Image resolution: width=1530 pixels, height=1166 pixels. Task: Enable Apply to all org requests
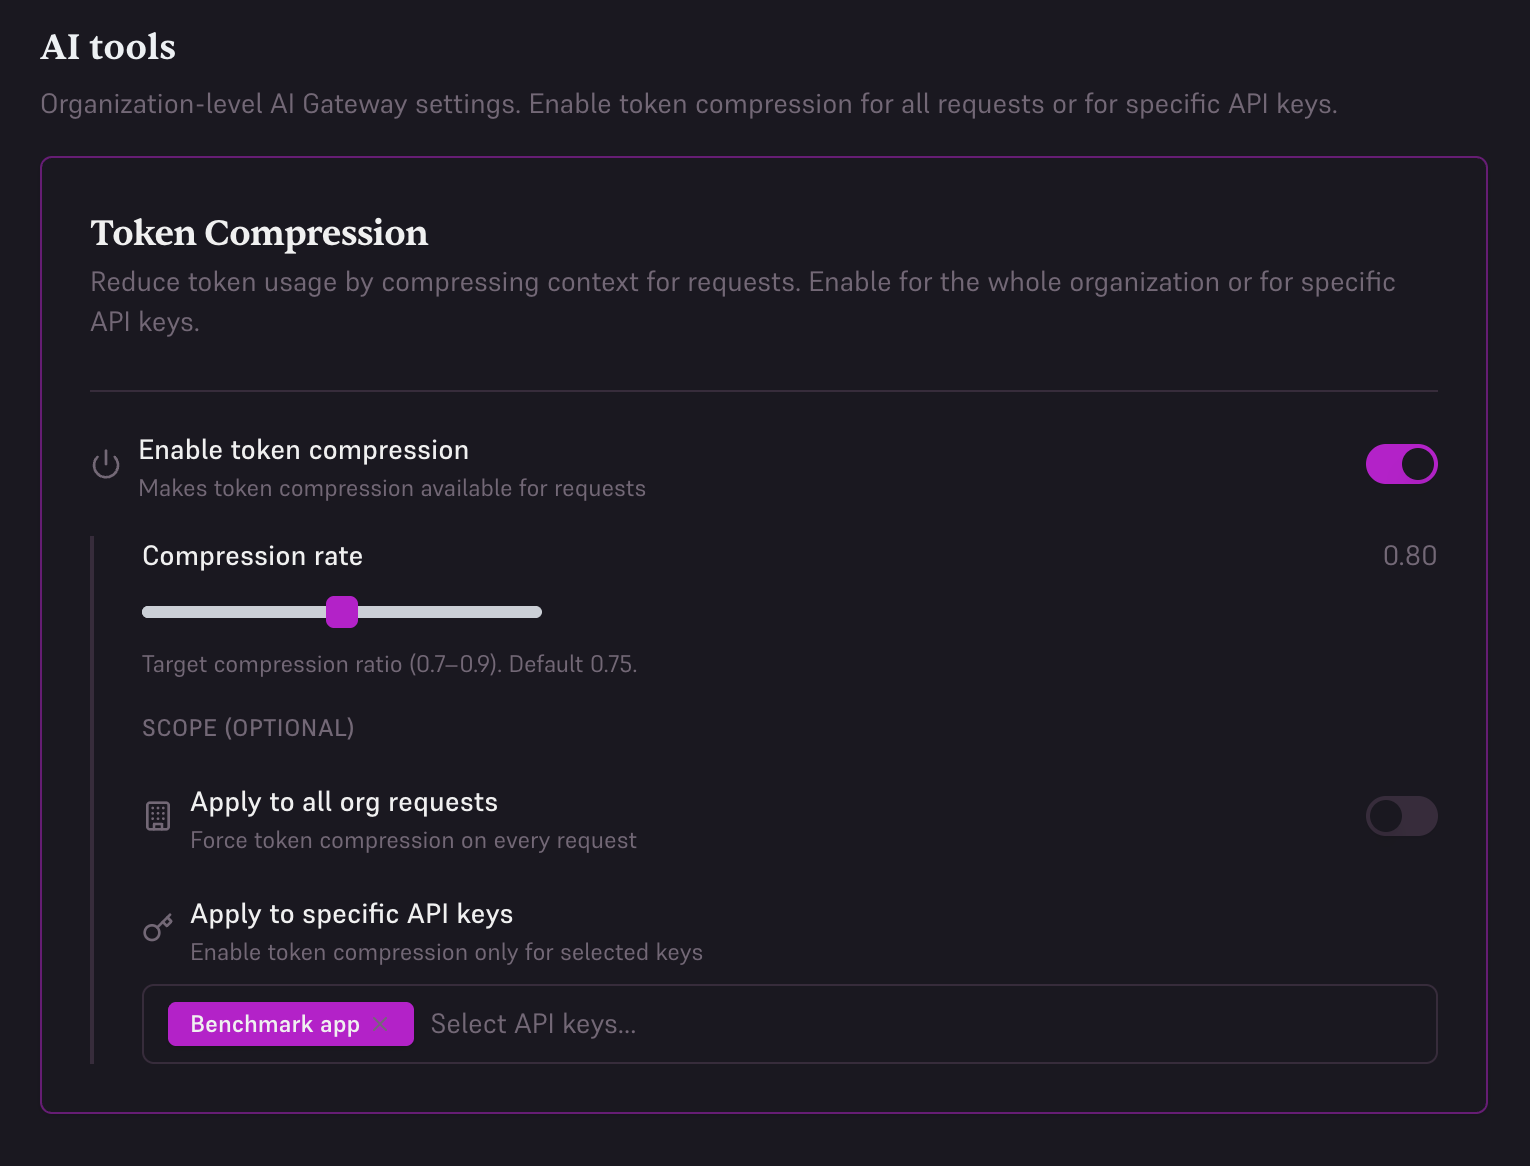[1401, 816]
